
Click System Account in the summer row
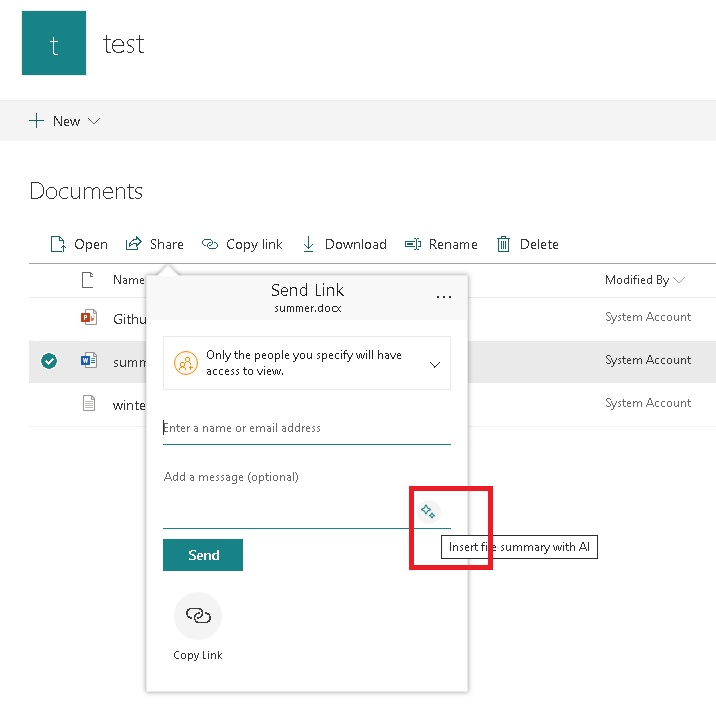[648, 360]
